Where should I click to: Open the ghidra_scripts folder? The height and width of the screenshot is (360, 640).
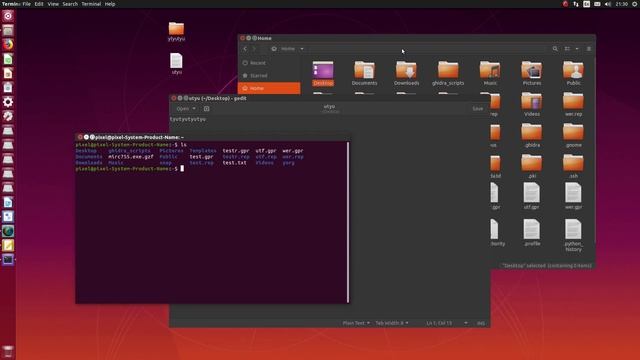(448, 73)
